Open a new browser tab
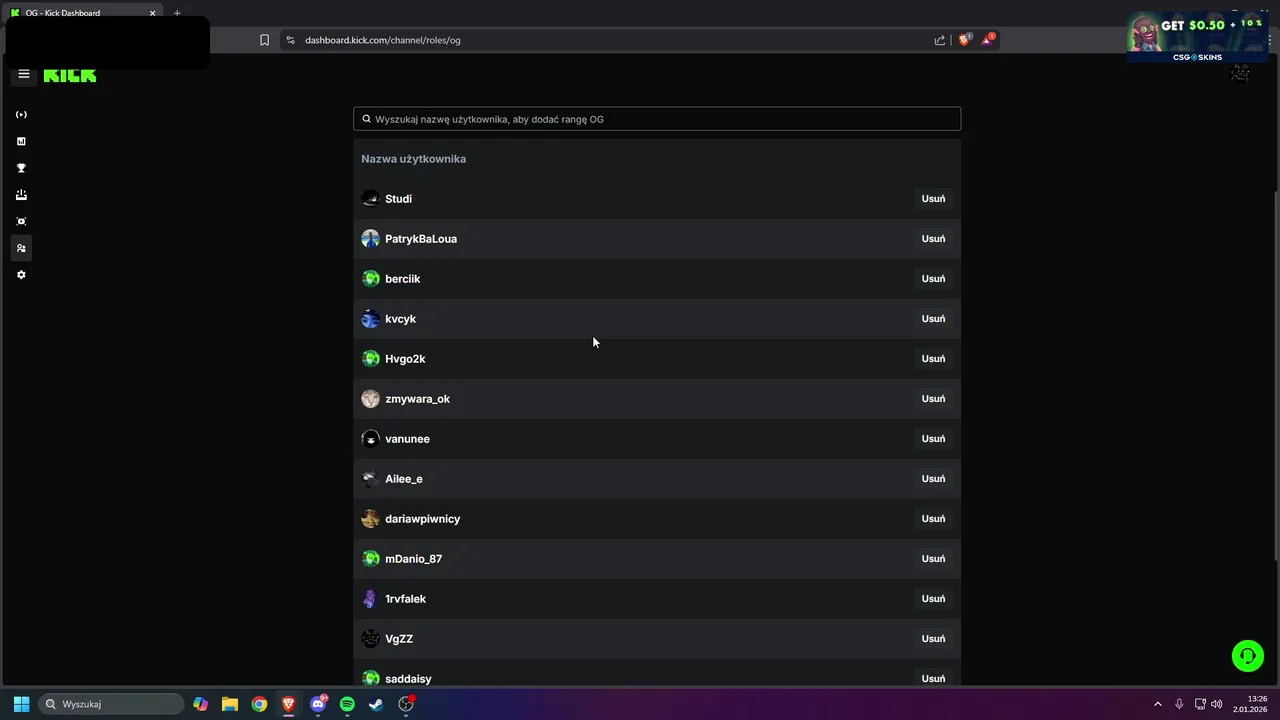Screen dimensions: 1280x720 pyautogui.click(x=177, y=13)
